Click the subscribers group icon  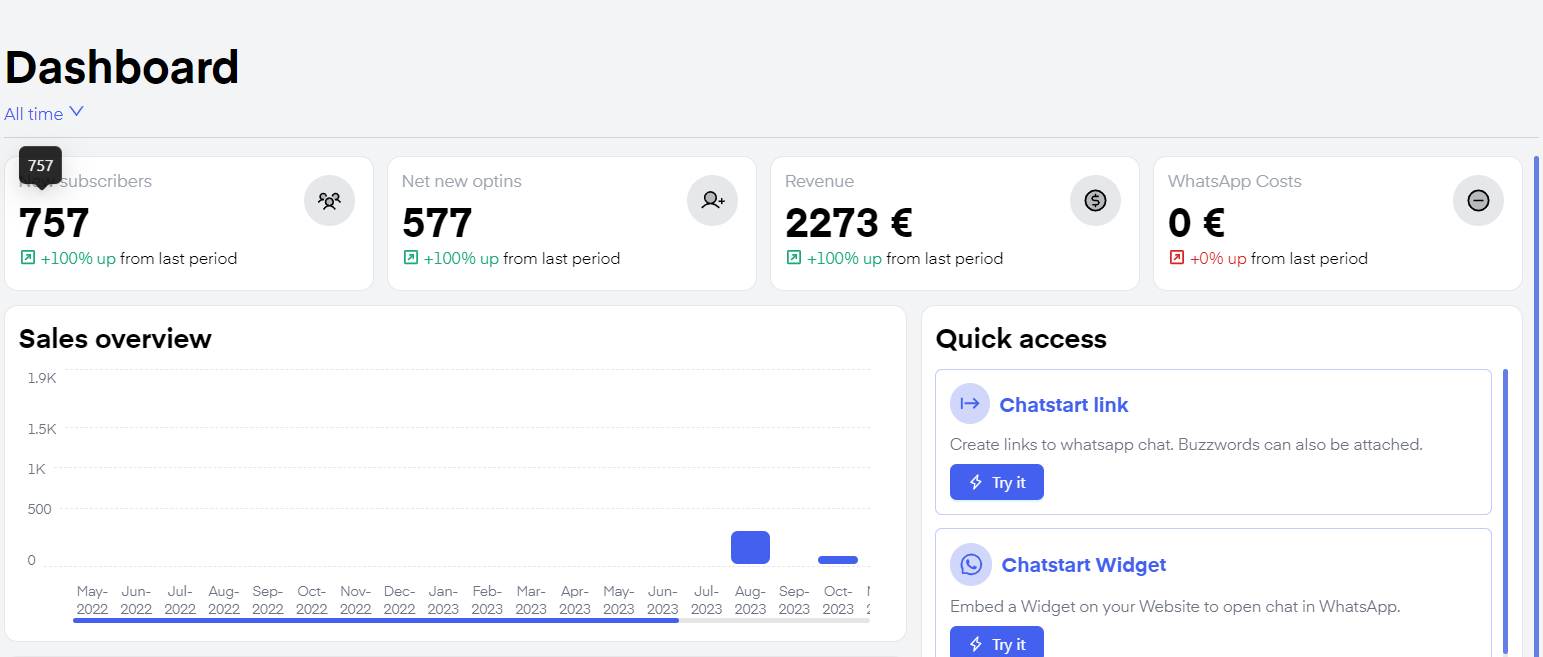point(329,200)
